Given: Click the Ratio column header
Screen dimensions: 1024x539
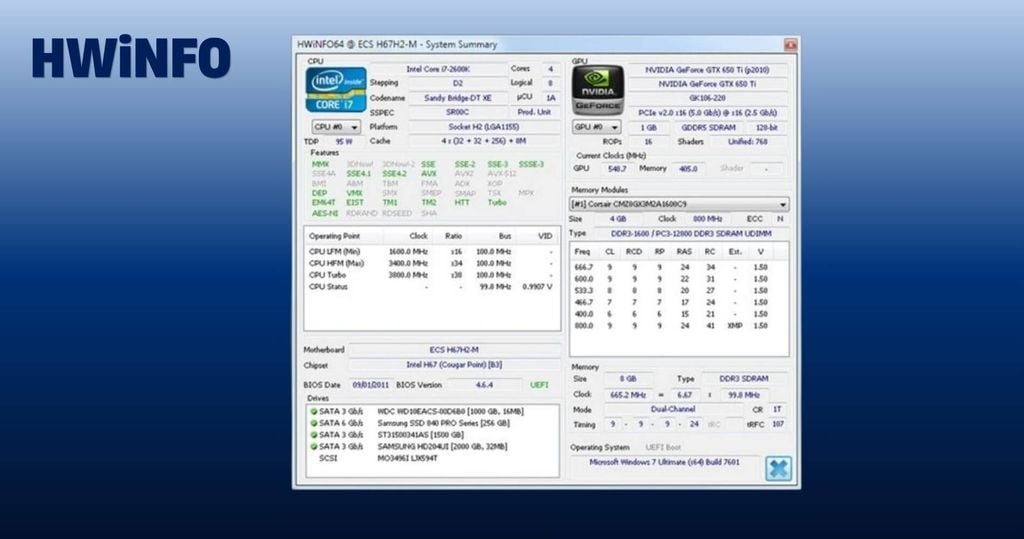Looking at the screenshot, I should [453, 237].
